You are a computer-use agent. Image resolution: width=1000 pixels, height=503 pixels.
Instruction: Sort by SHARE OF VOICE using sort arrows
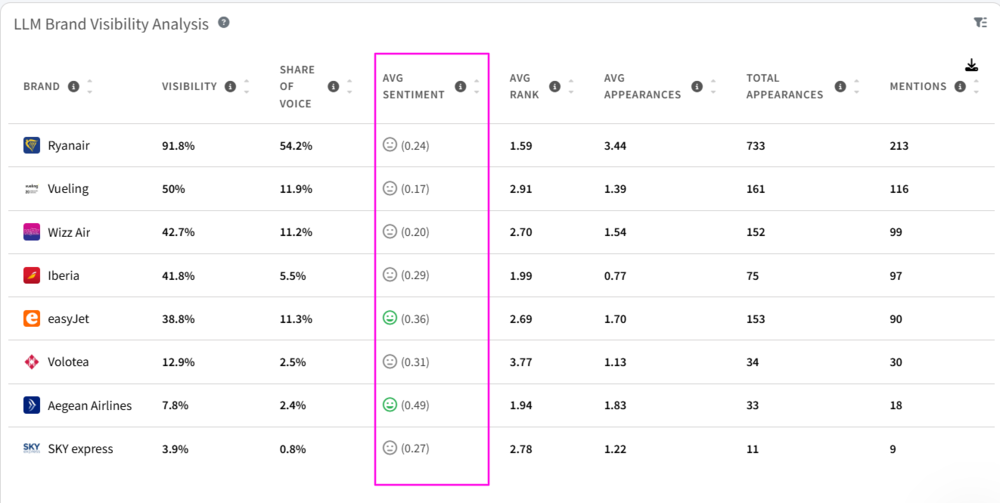click(349, 86)
